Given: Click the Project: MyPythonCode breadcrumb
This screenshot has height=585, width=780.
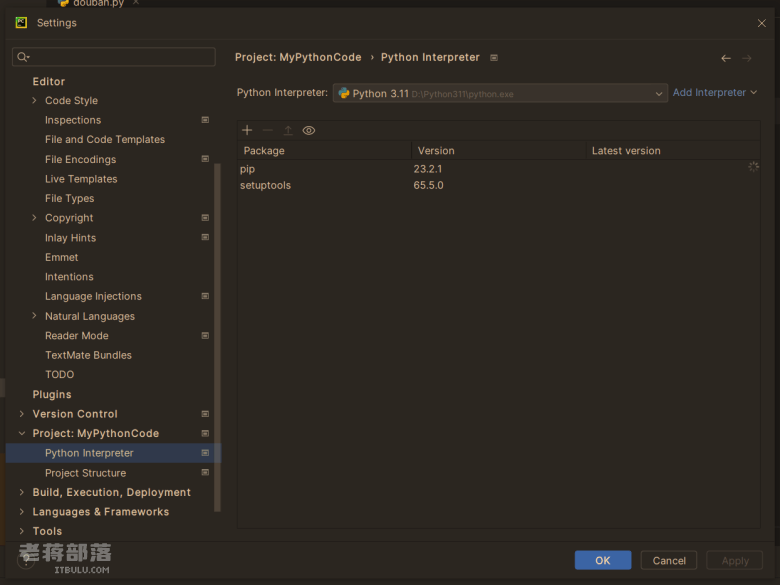Looking at the screenshot, I should point(298,57).
